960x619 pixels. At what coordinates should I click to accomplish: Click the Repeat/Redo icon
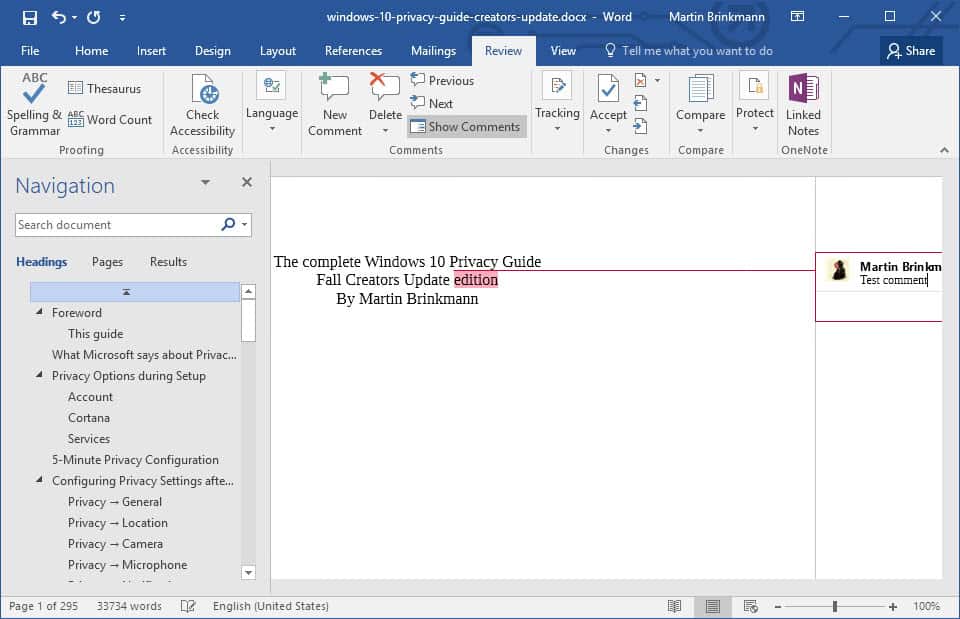point(94,17)
